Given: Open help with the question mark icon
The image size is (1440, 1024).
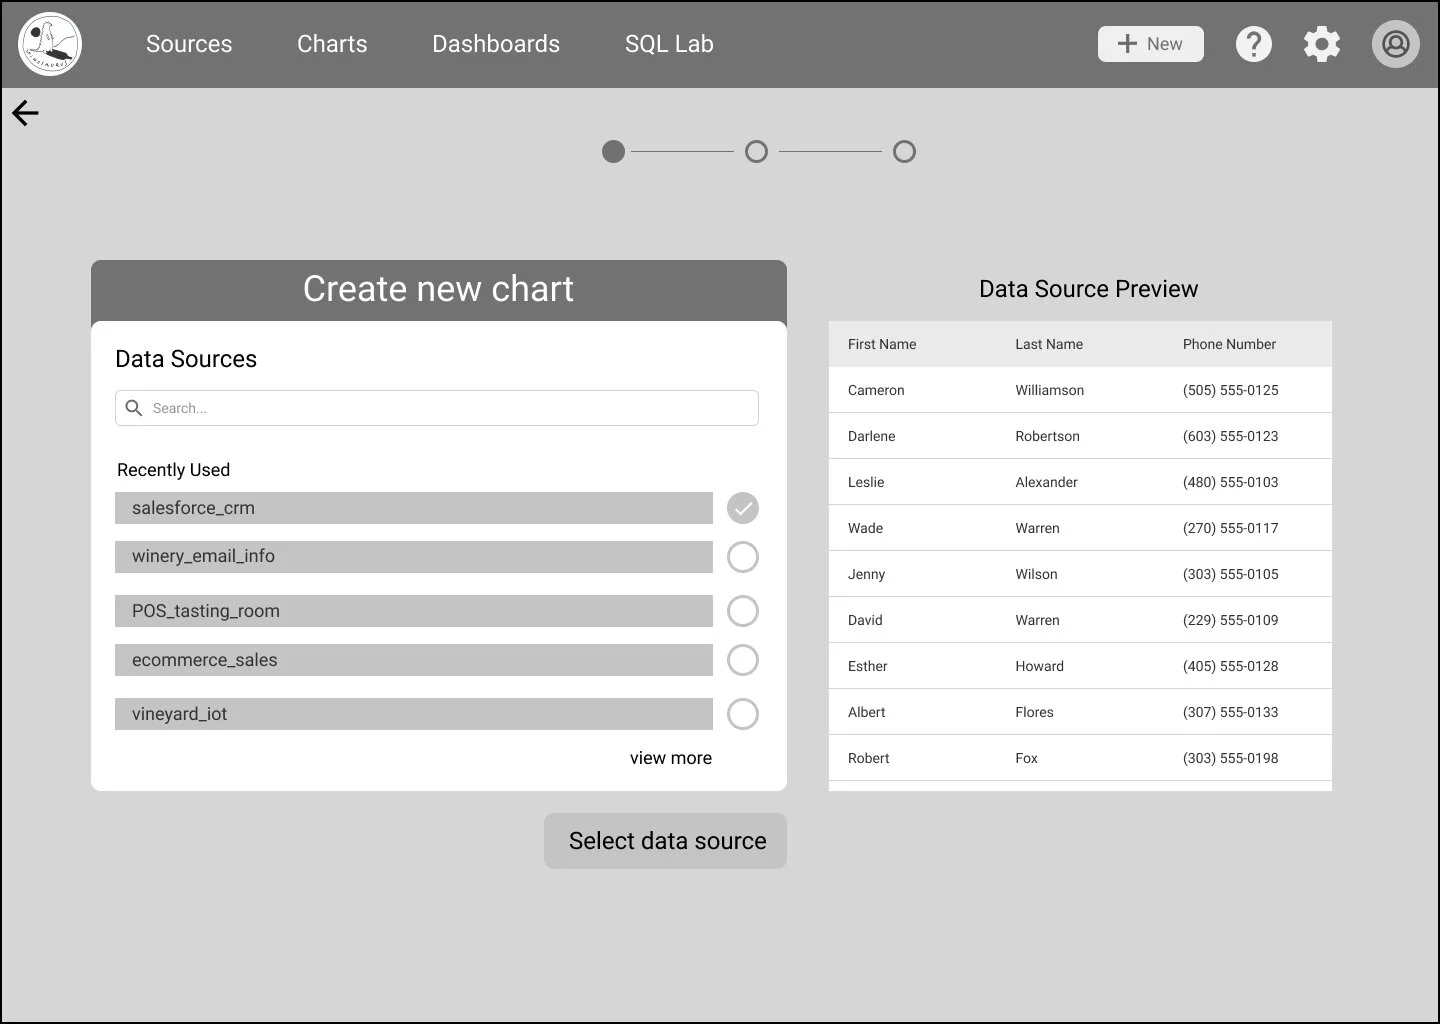Looking at the screenshot, I should pos(1253,44).
